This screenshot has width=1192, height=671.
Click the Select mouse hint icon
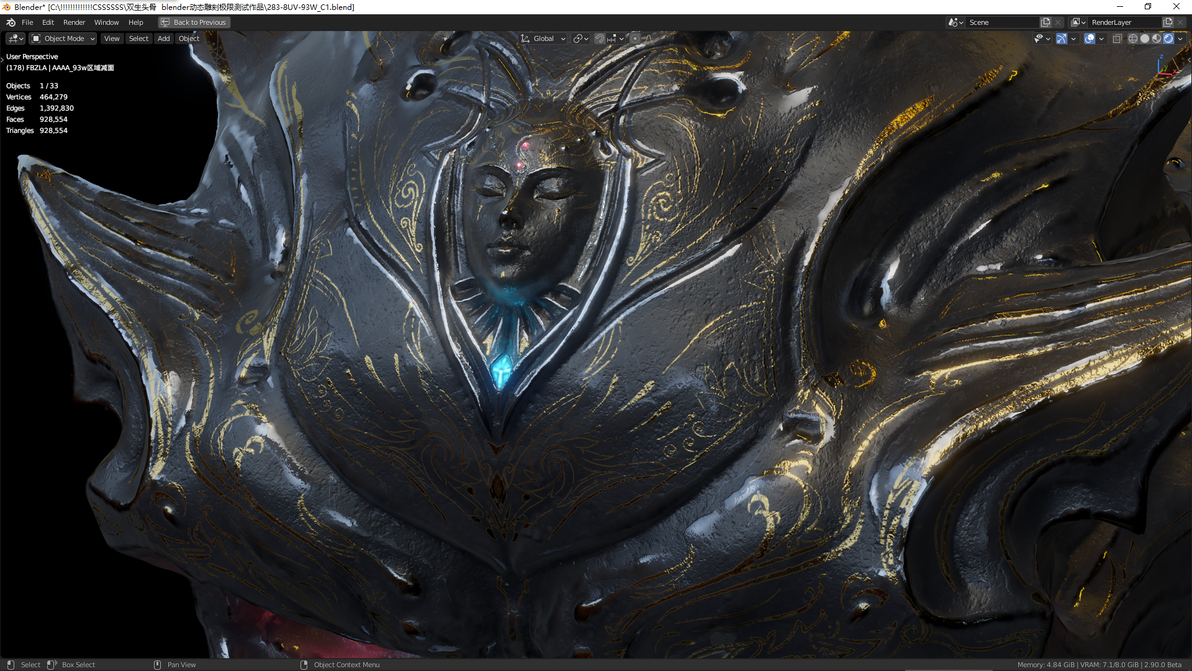pos(11,664)
